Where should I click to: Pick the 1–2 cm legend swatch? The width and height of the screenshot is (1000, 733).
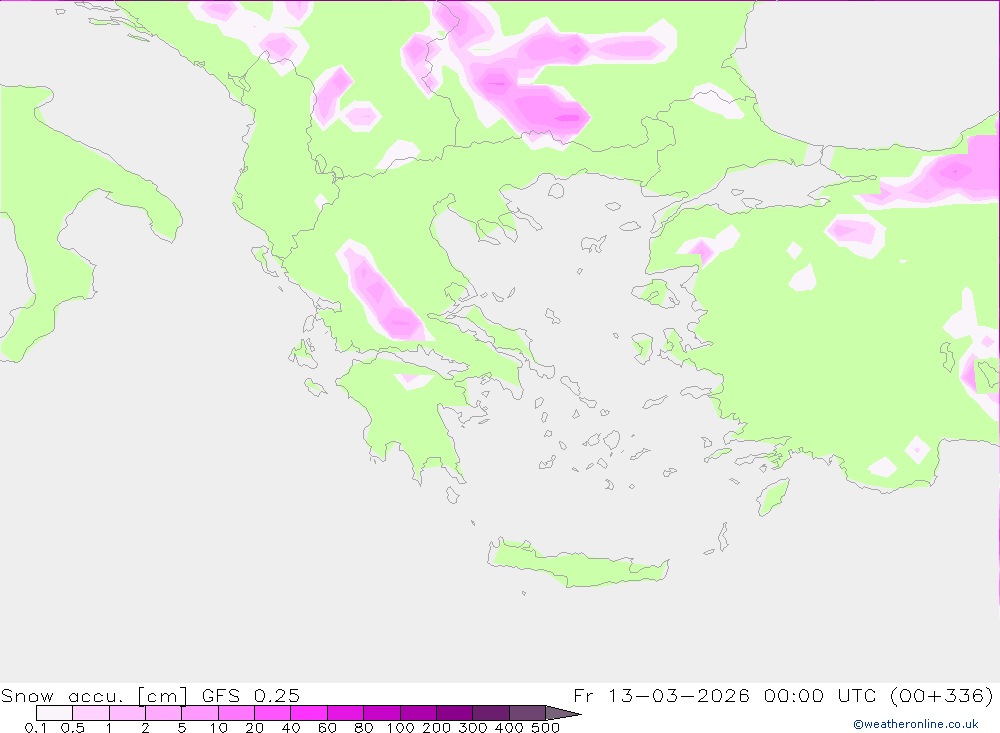click(128, 713)
